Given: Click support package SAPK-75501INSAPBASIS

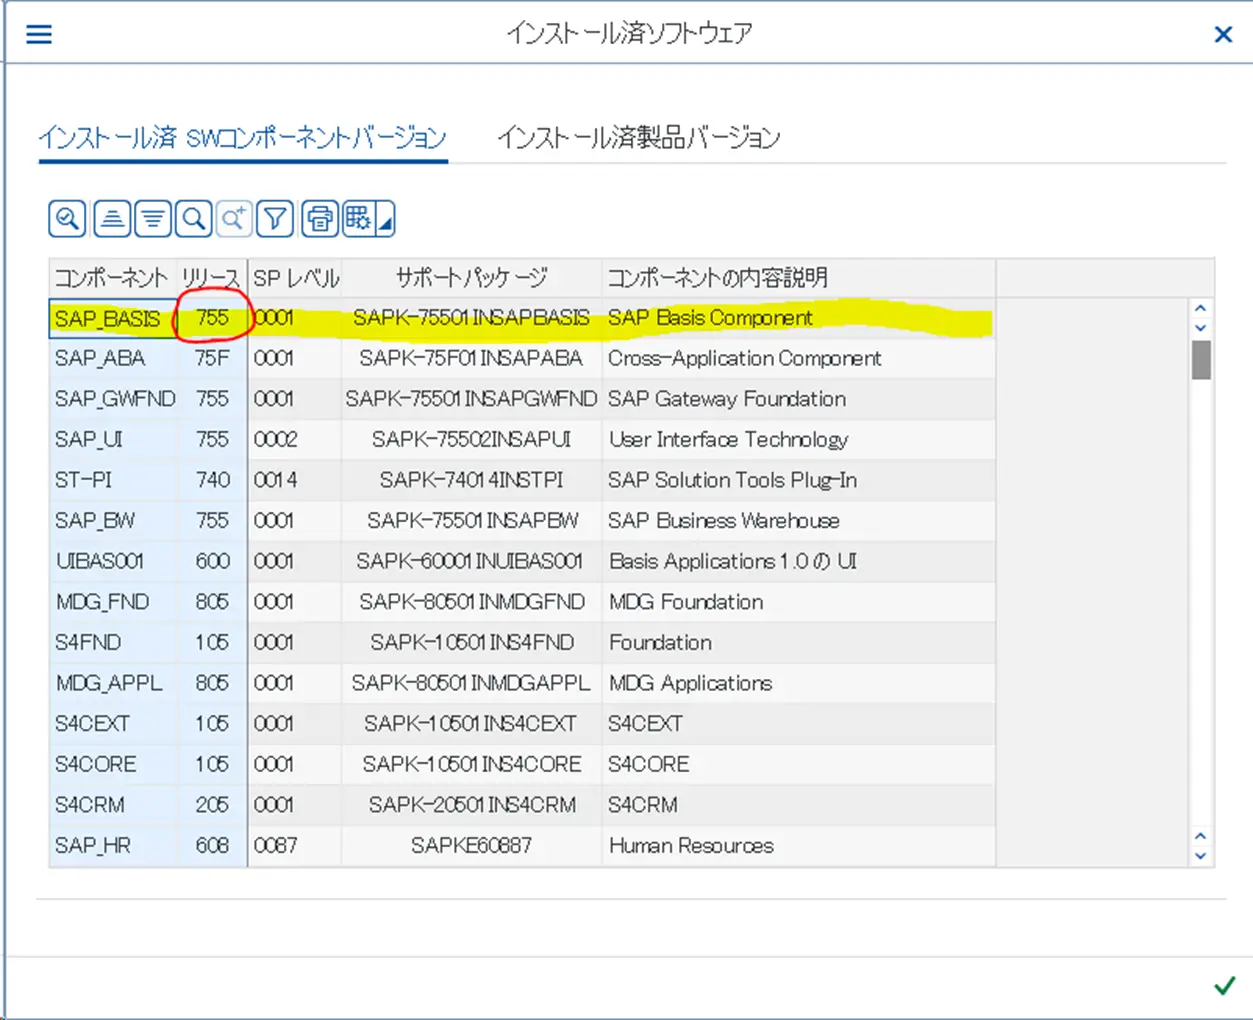Looking at the screenshot, I should 472,318.
